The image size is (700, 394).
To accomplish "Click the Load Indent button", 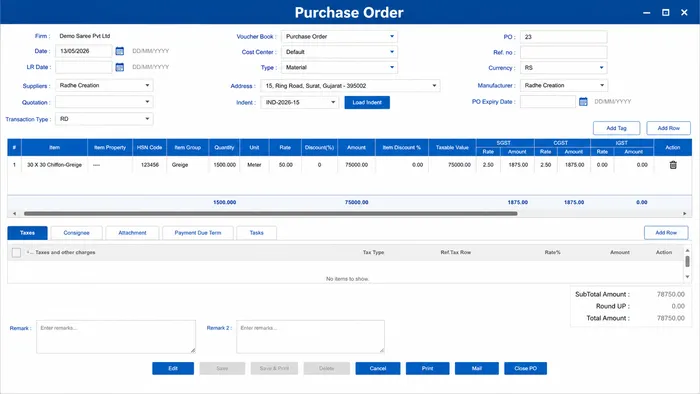I will (x=367, y=103).
